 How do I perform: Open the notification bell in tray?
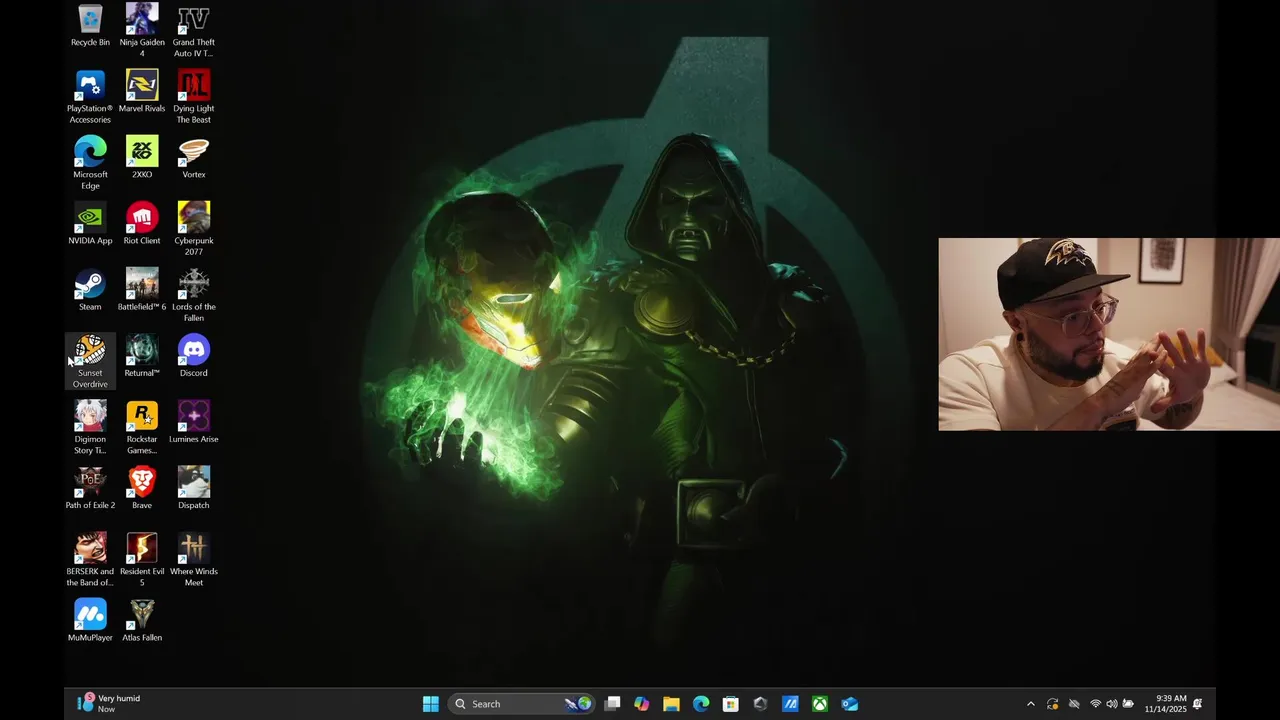(x=1198, y=704)
